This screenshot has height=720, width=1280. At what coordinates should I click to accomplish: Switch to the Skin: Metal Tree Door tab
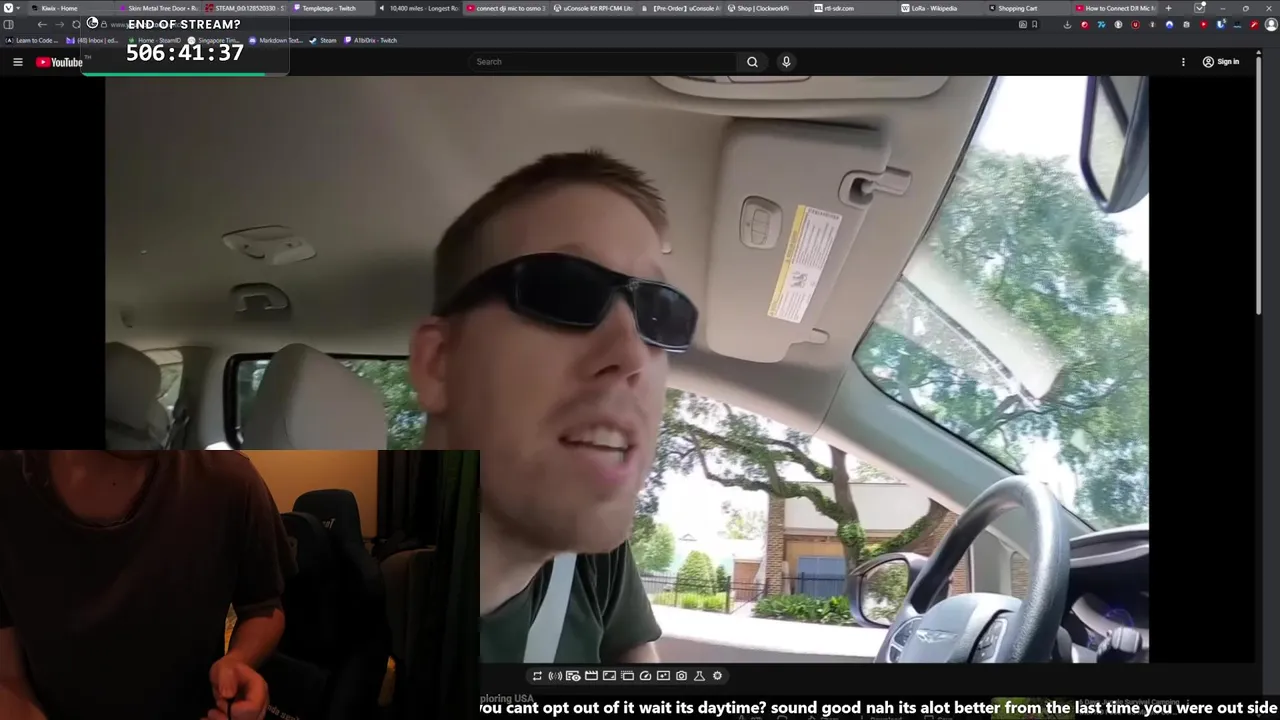pyautogui.click(x=157, y=8)
